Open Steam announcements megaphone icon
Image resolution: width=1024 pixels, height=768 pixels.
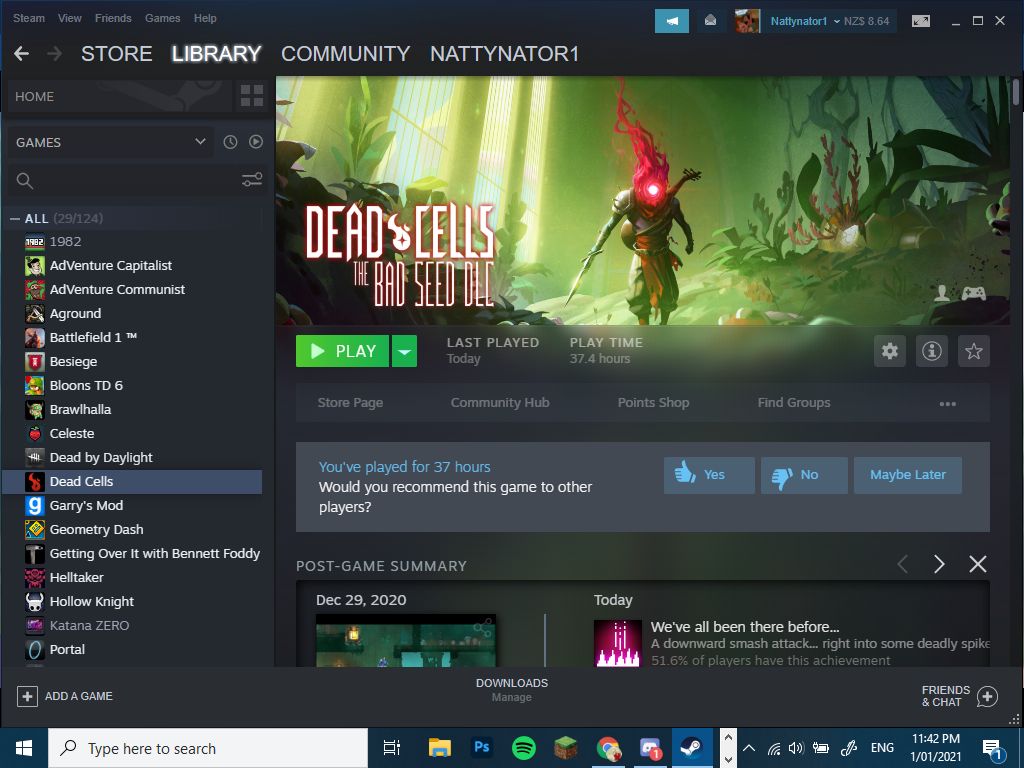671,21
